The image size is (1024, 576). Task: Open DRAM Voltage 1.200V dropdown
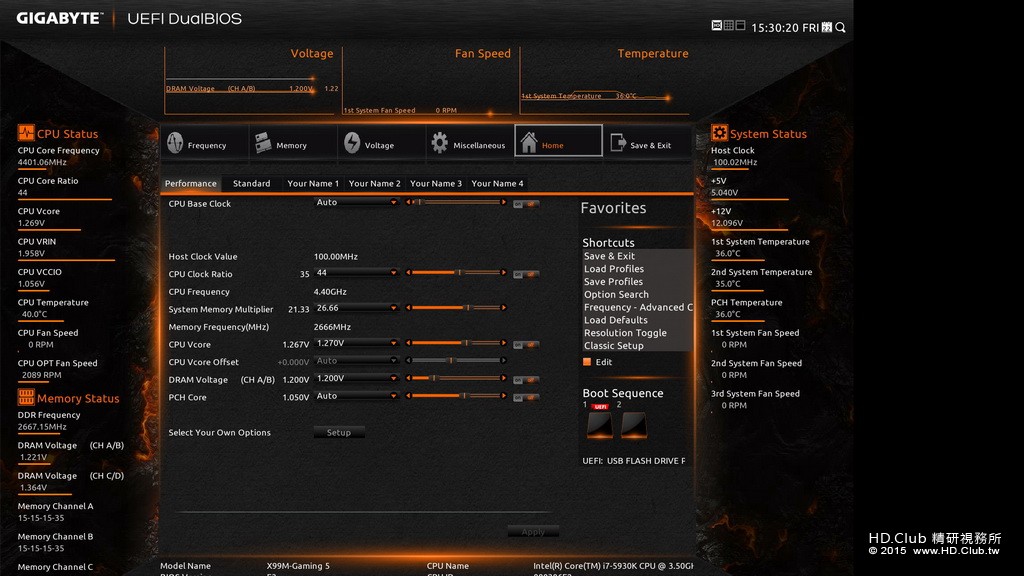point(356,379)
